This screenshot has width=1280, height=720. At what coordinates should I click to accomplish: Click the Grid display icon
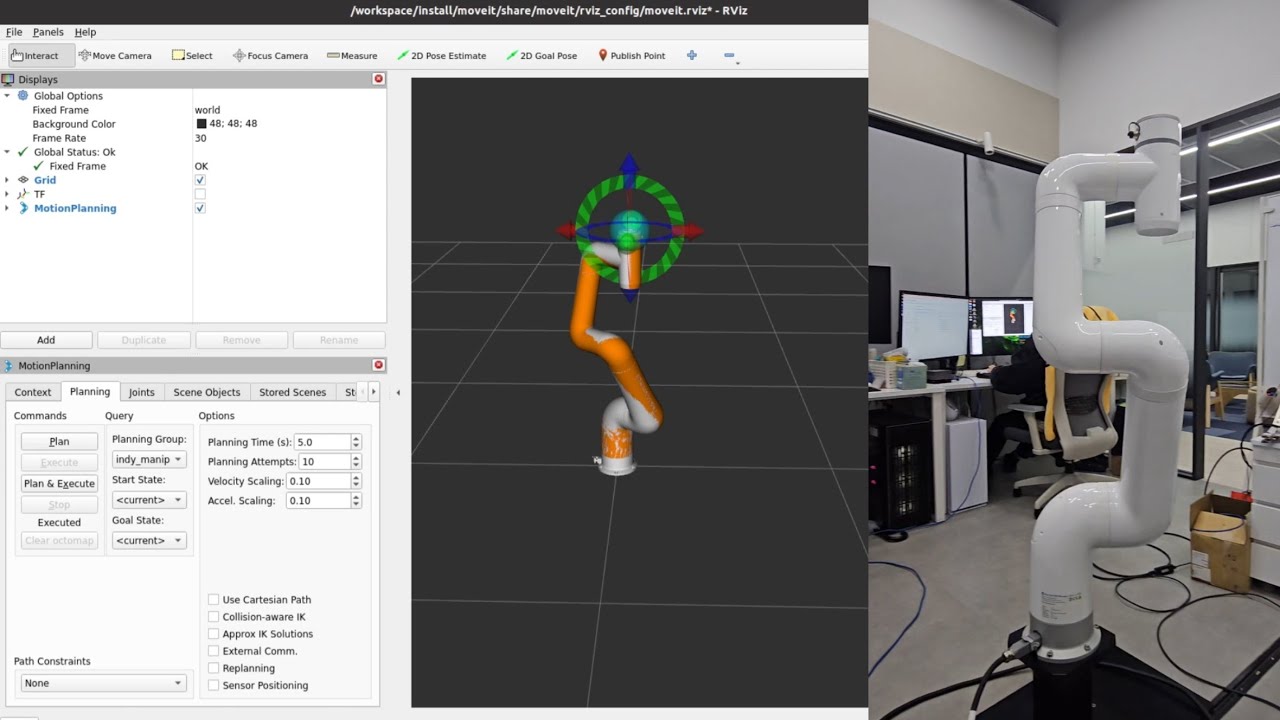click(23, 180)
